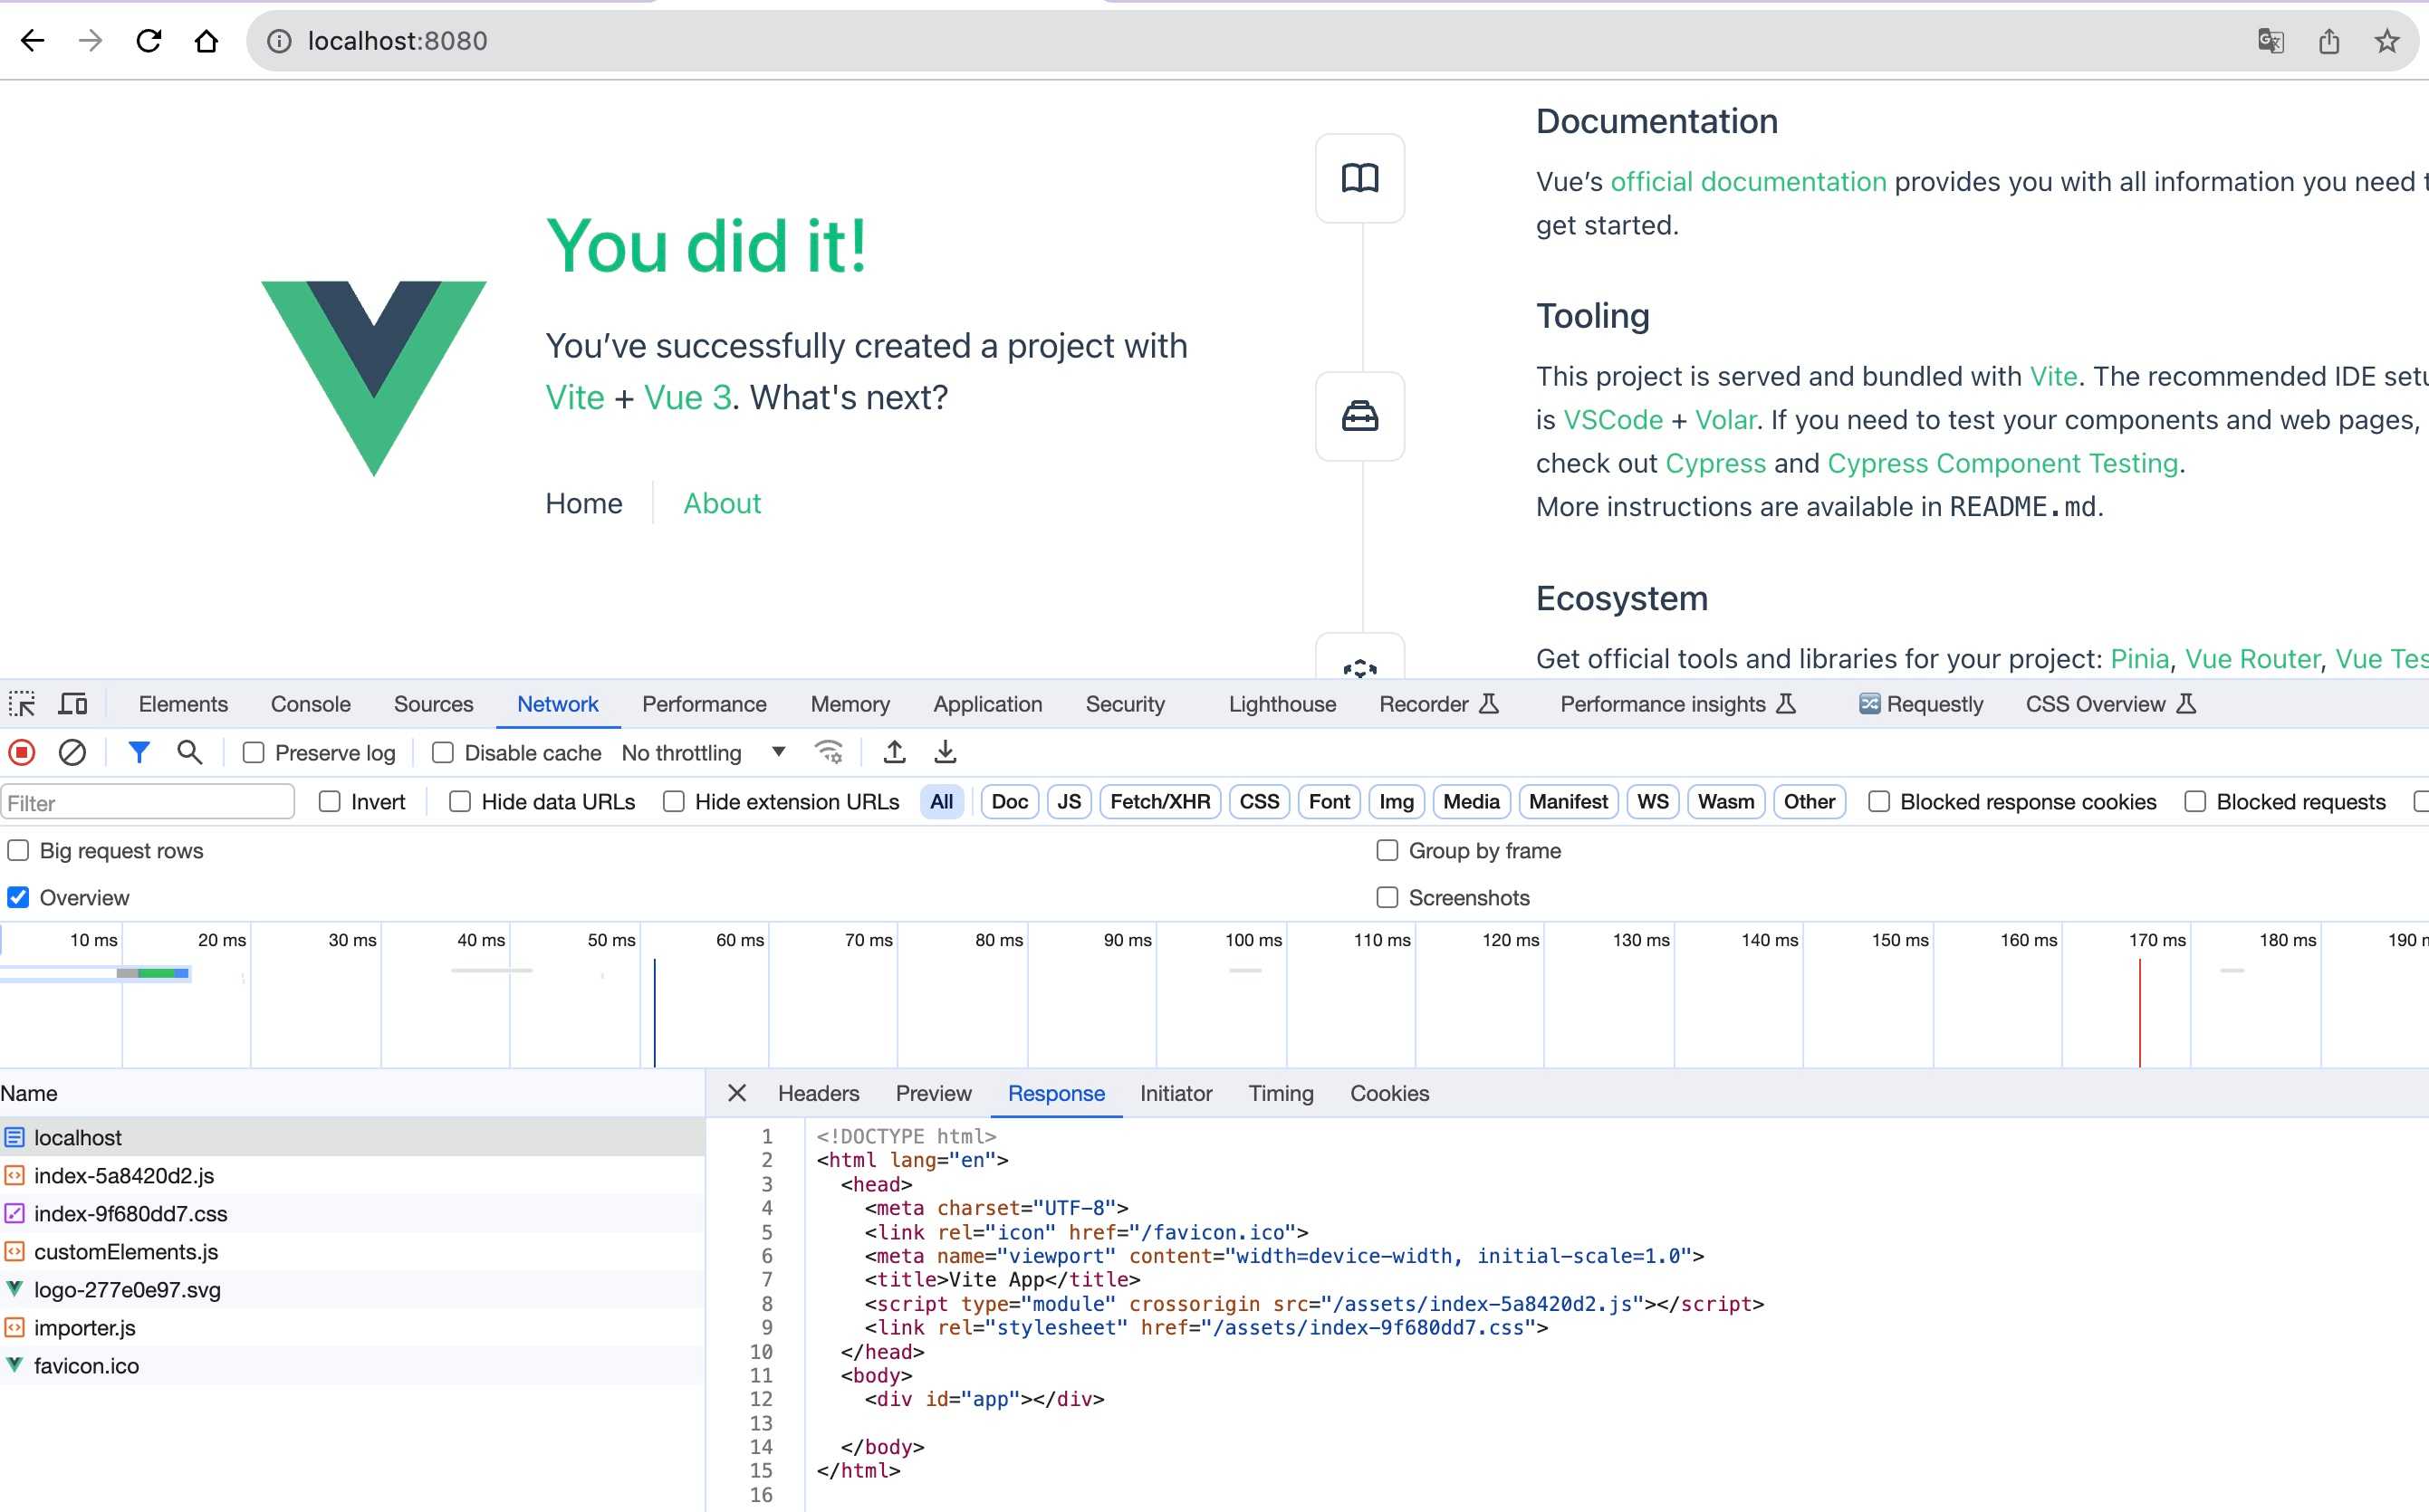Close the request details panel

(737, 1093)
